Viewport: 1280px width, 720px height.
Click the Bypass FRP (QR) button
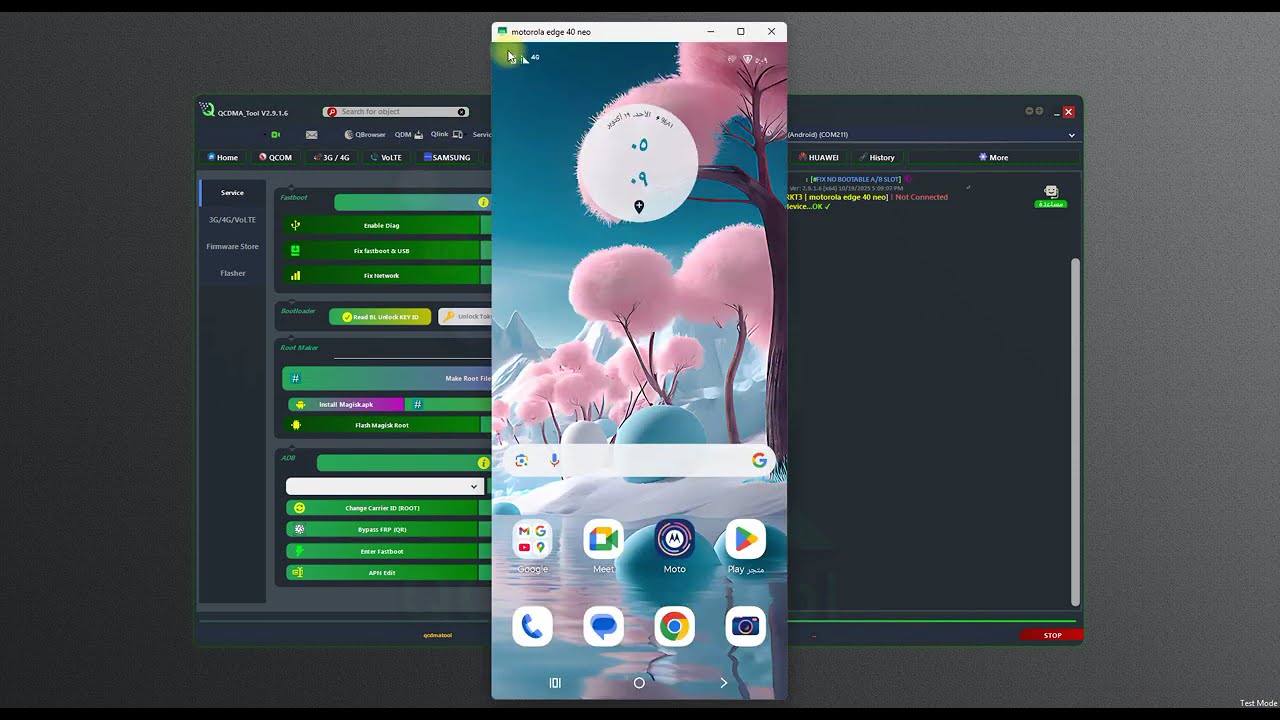(382, 529)
